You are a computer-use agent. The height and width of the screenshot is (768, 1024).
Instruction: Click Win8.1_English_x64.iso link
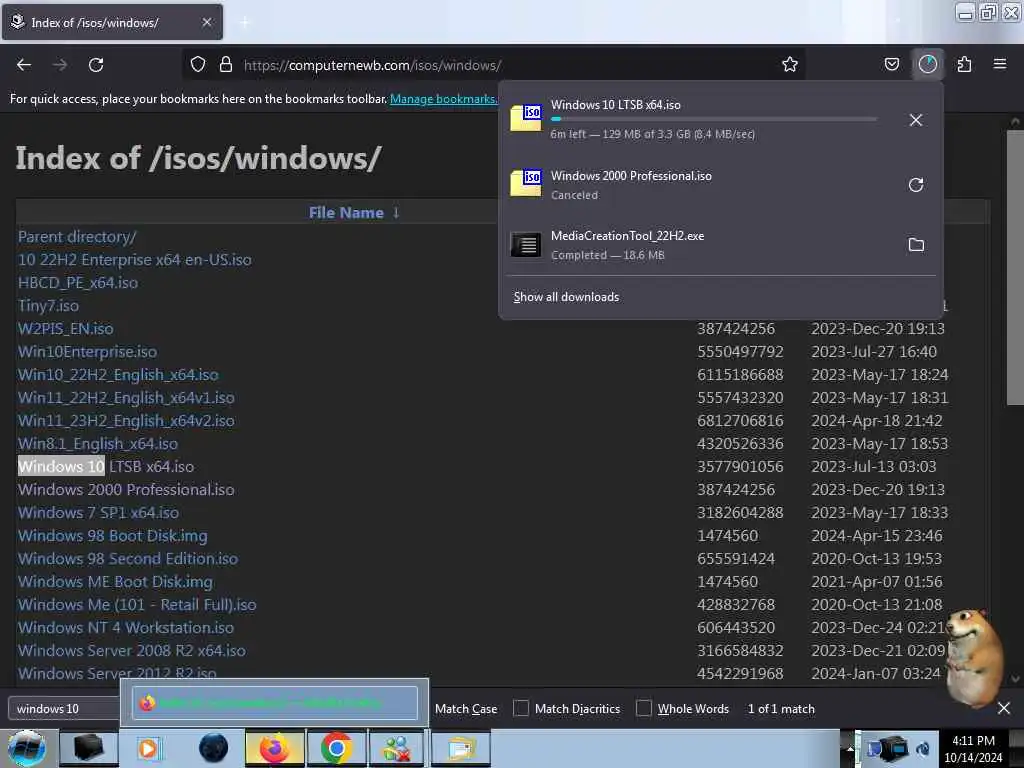[x=98, y=443]
